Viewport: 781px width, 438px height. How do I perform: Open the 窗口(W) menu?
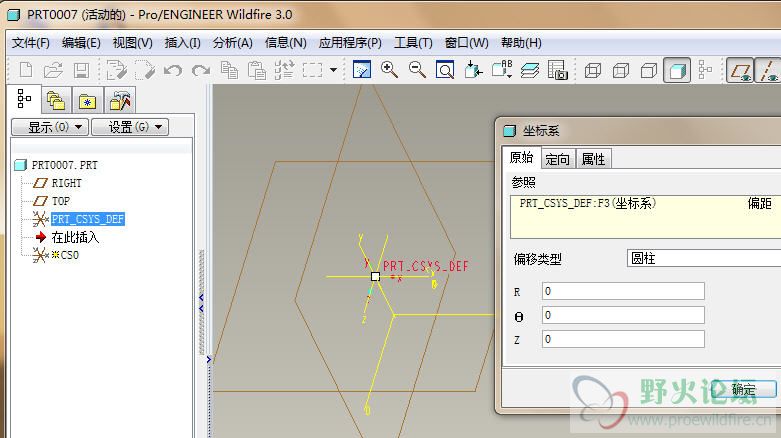[x=466, y=43]
